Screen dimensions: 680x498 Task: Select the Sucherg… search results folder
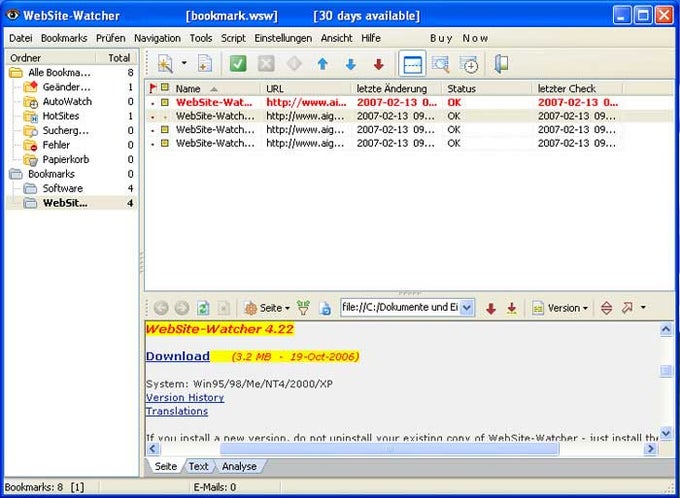[x=65, y=131]
